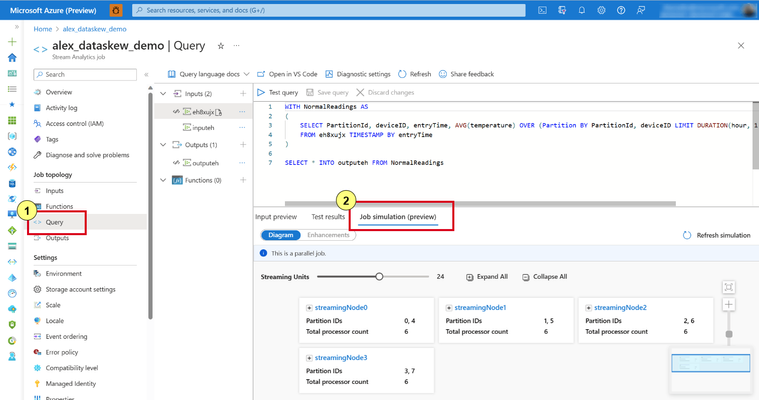Viewport: 759px width, 400px height.
Task: Open Cloud Shell icon in top bar
Action: (542, 10)
